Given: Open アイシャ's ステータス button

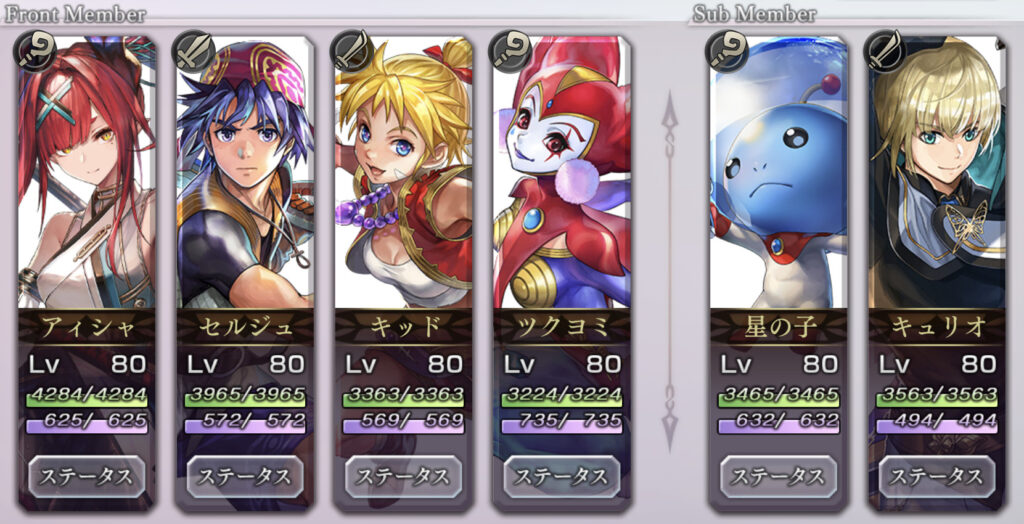Looking at the screenshot, I should point(87,477).
